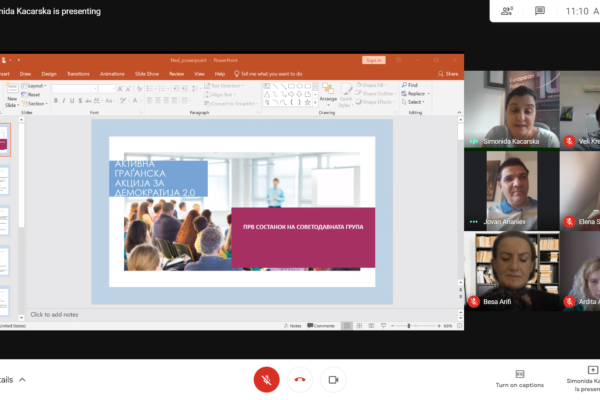This screenshot has height=400, width=600.
Task: Click the zoom slider handle
Action: click(409, 326)
